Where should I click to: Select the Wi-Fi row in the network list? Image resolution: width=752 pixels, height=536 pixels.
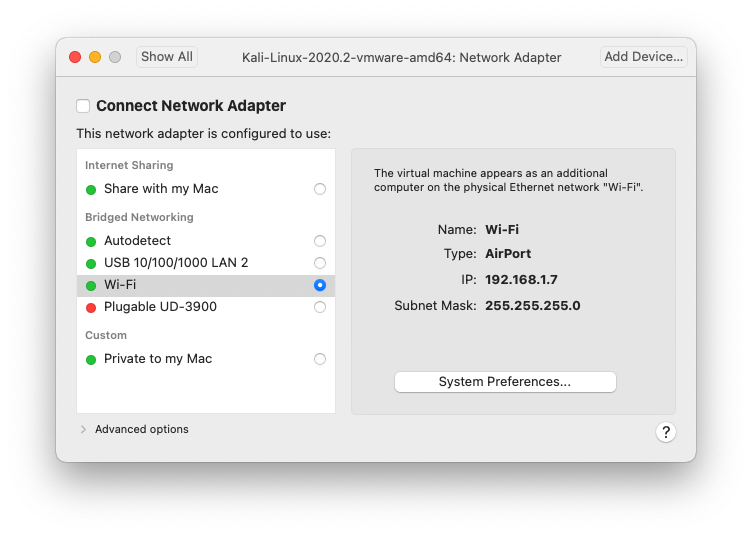(200, 285)
